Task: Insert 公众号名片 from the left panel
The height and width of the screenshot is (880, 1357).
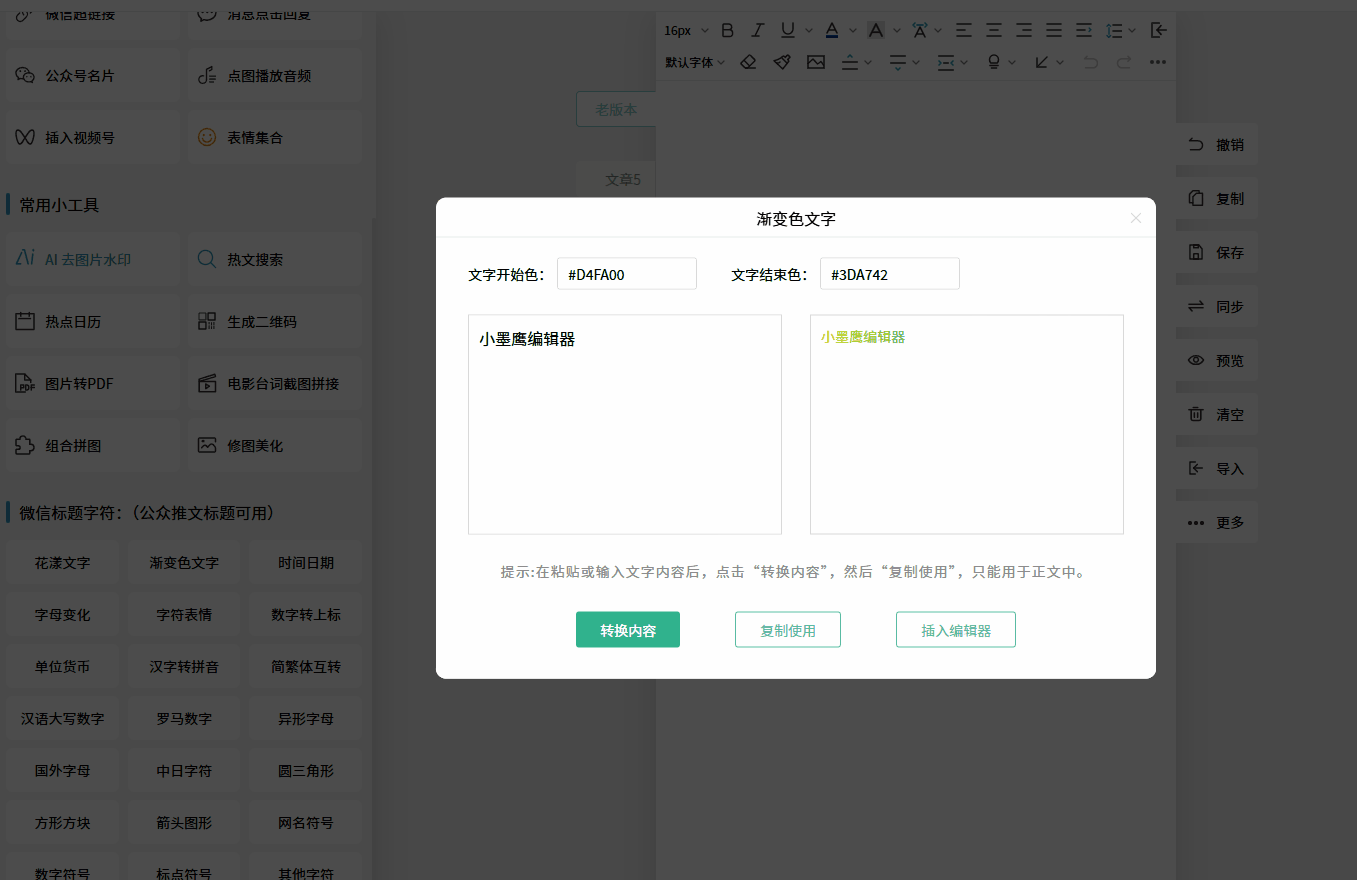Action: coord(91,75)
